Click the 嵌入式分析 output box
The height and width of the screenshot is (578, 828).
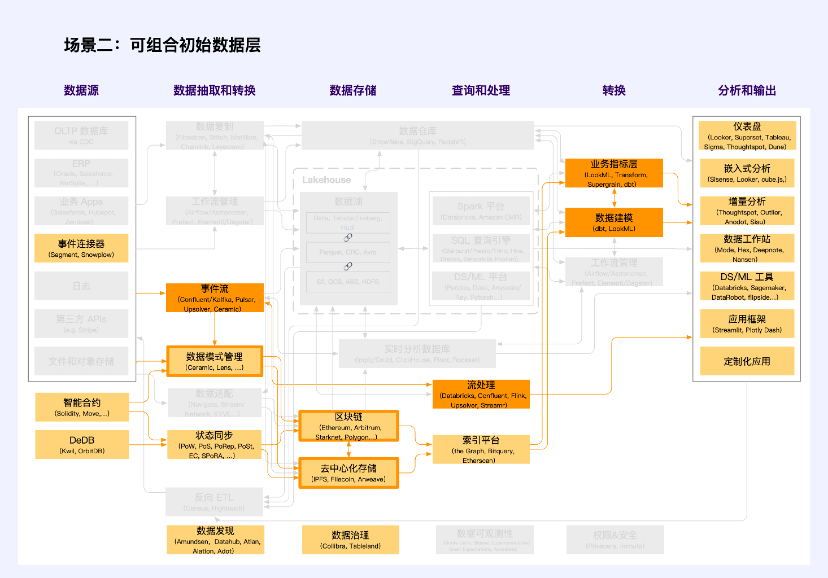(748, 173)
